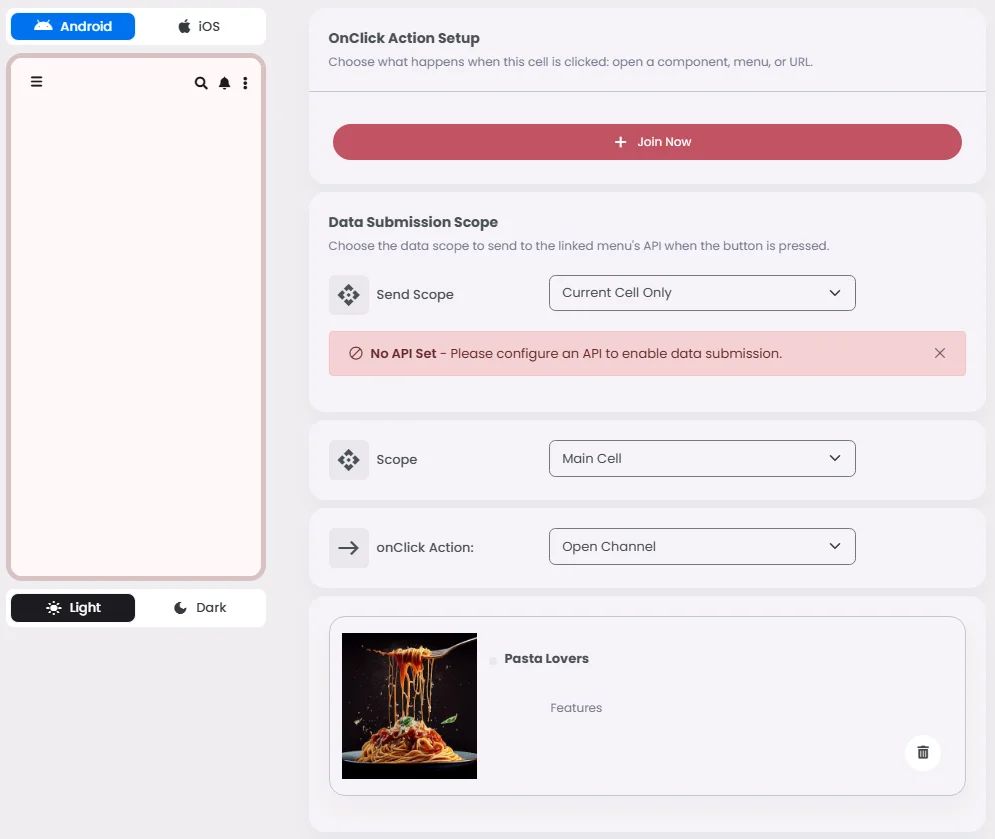This screenshot has height=839, width=995.
Task: Dismiss the No API Set alert
Action: (940, 353)
